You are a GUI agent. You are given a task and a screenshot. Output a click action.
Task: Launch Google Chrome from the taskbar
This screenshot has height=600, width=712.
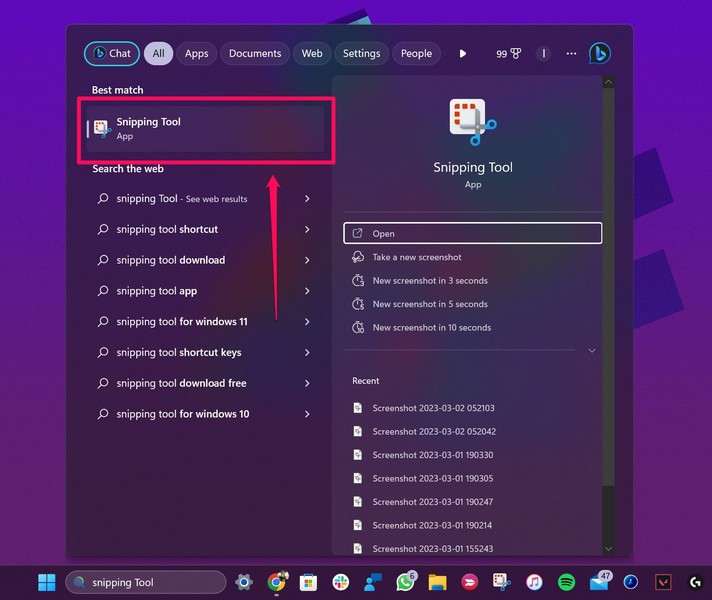(x=277, y=582)
